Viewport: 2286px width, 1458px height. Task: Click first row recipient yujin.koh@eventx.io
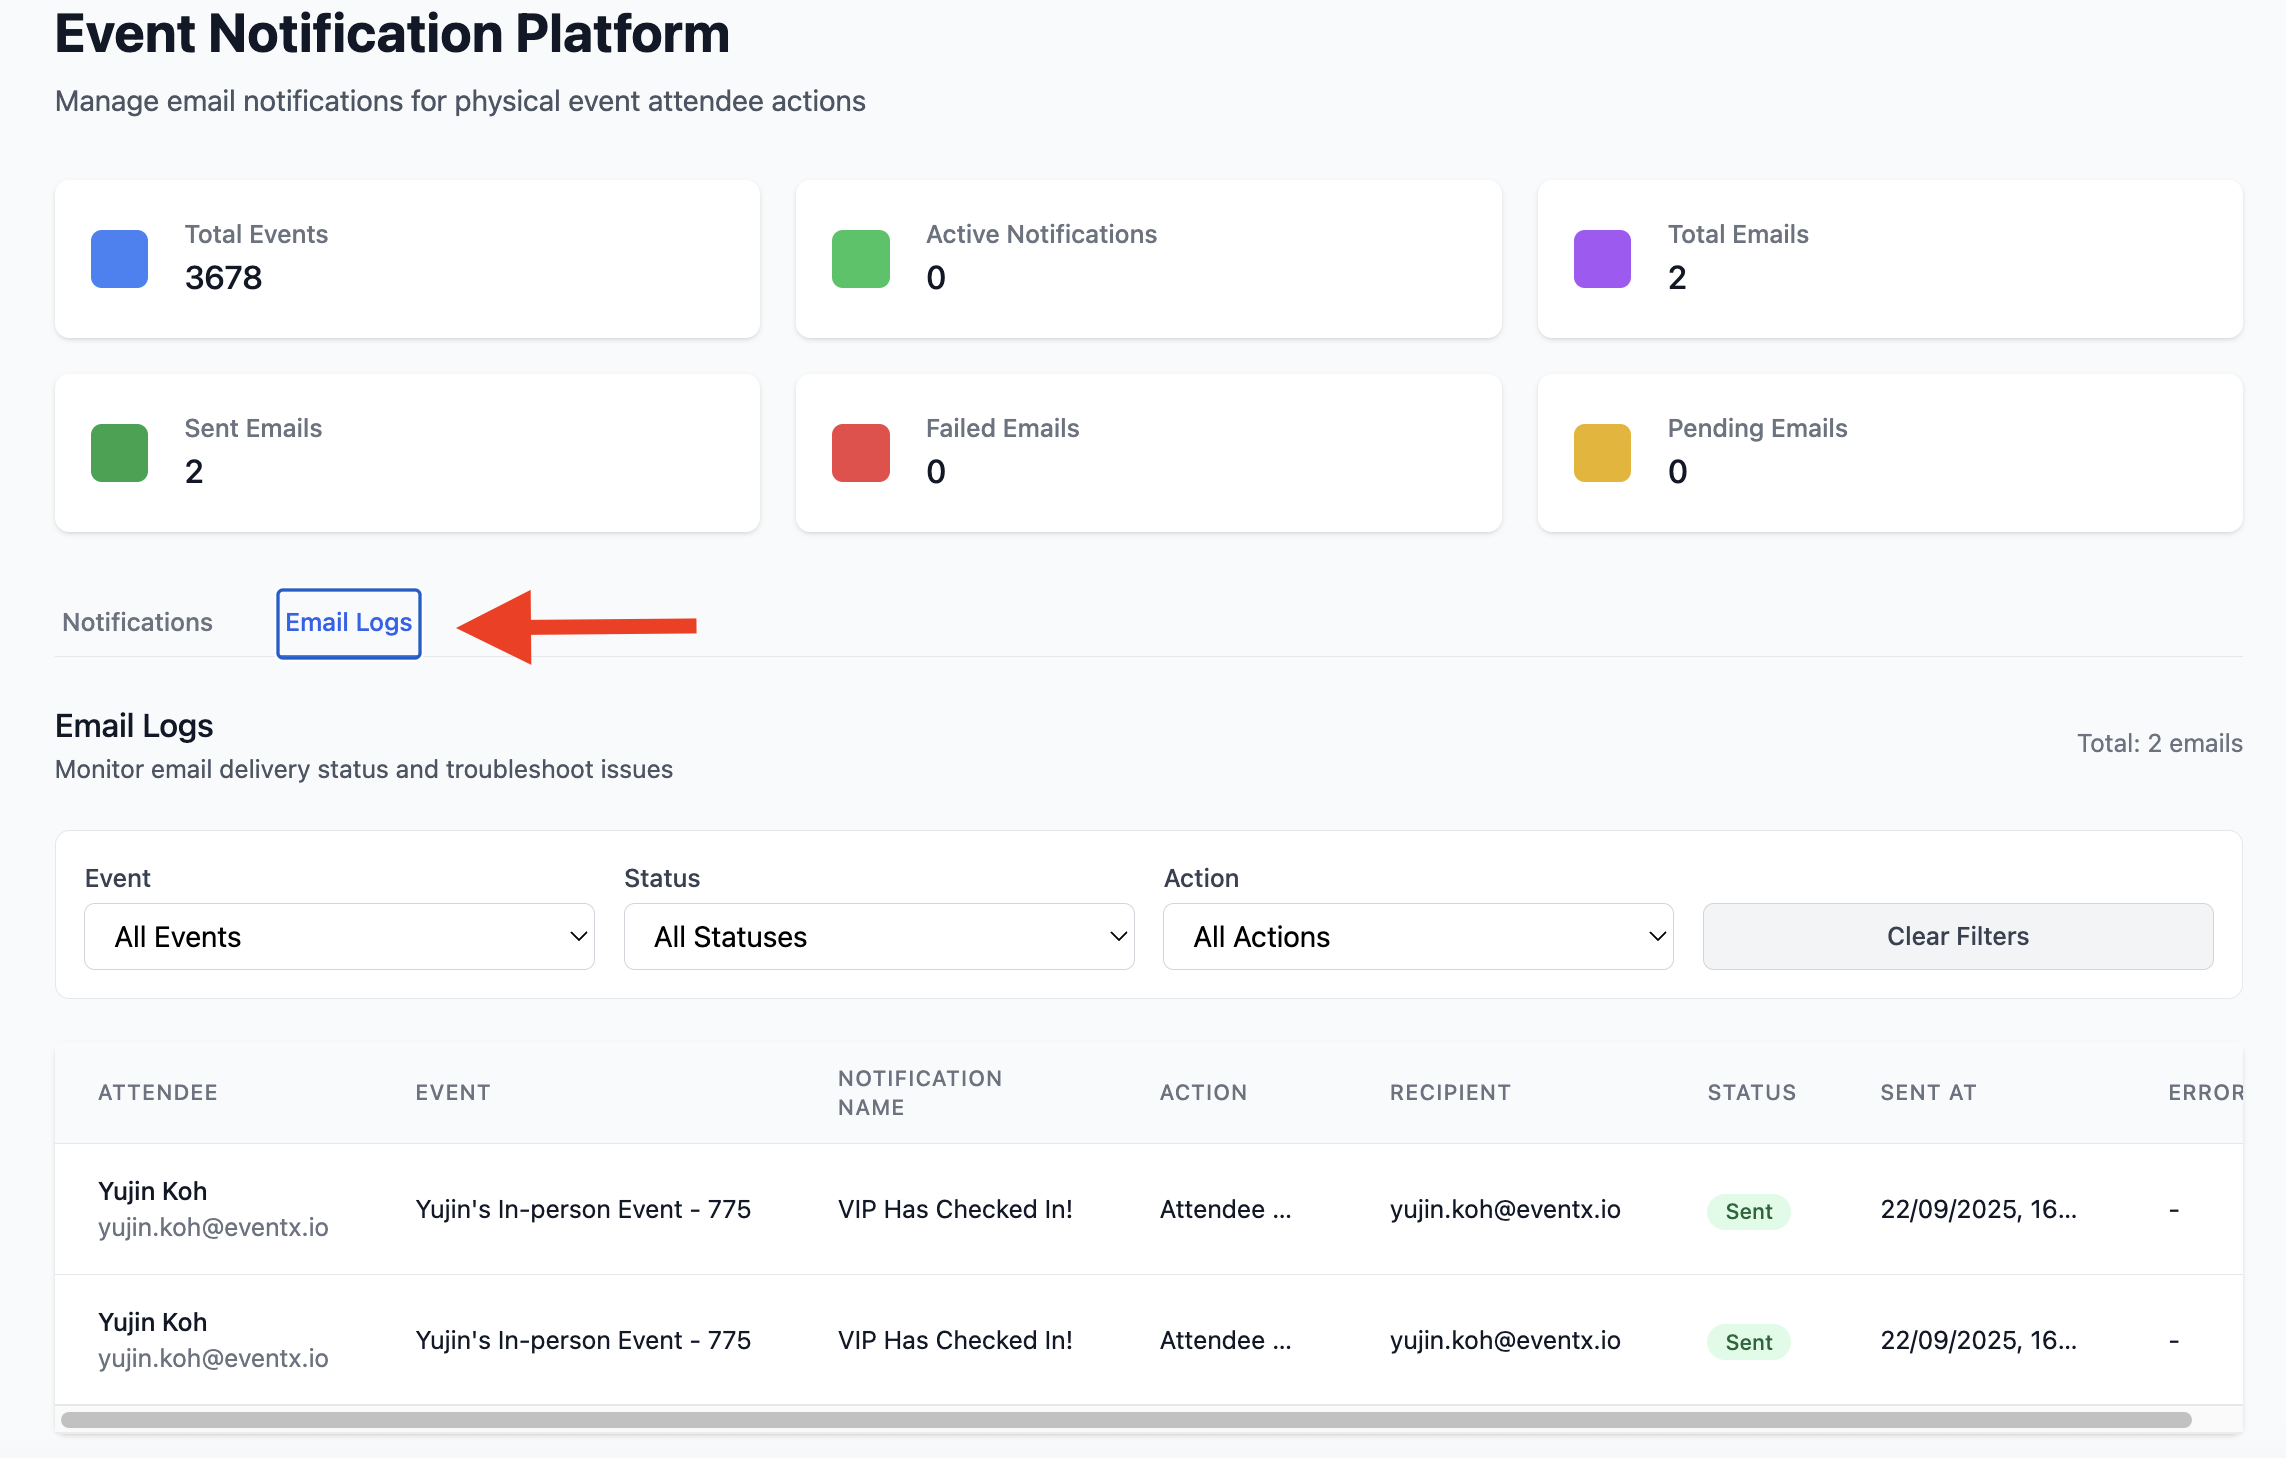point(1504,1210)
